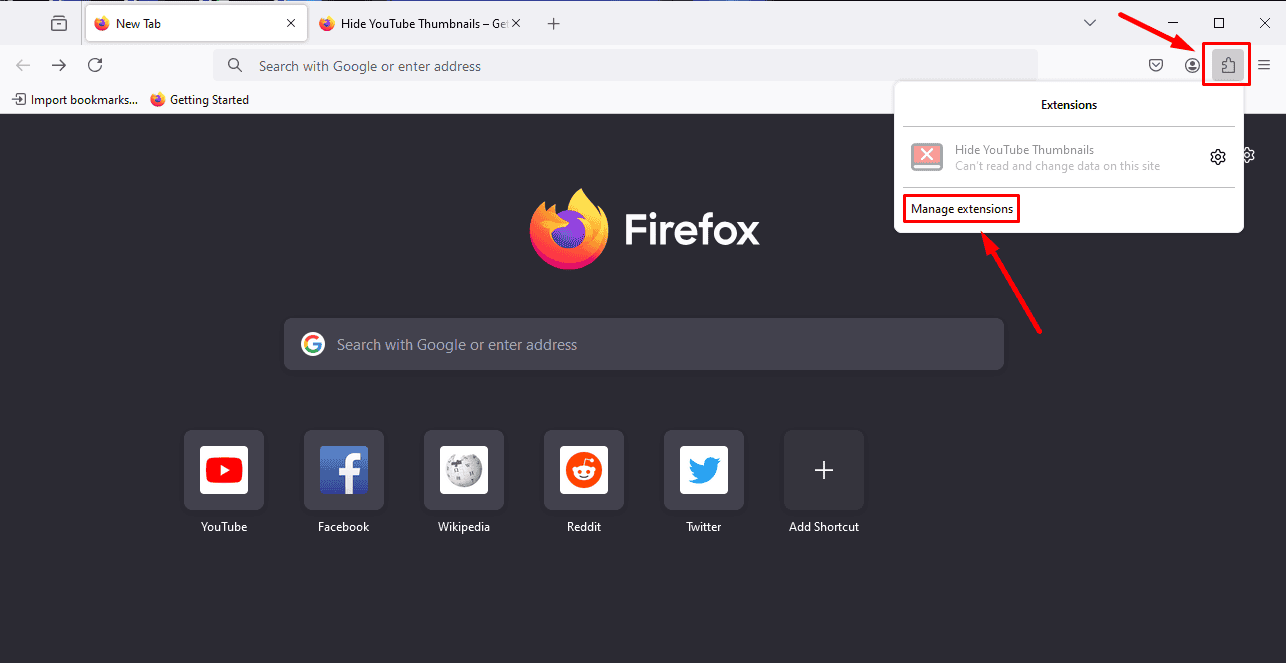The height and width of the screenshot is (663, 1286).
Task: Open the new-tab personalize gear icon
Action: (1248, 155)
